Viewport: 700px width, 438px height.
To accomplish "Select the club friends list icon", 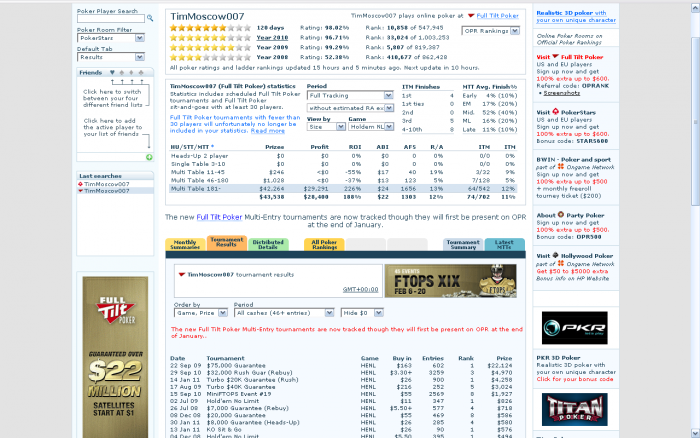I will (141, 72).
